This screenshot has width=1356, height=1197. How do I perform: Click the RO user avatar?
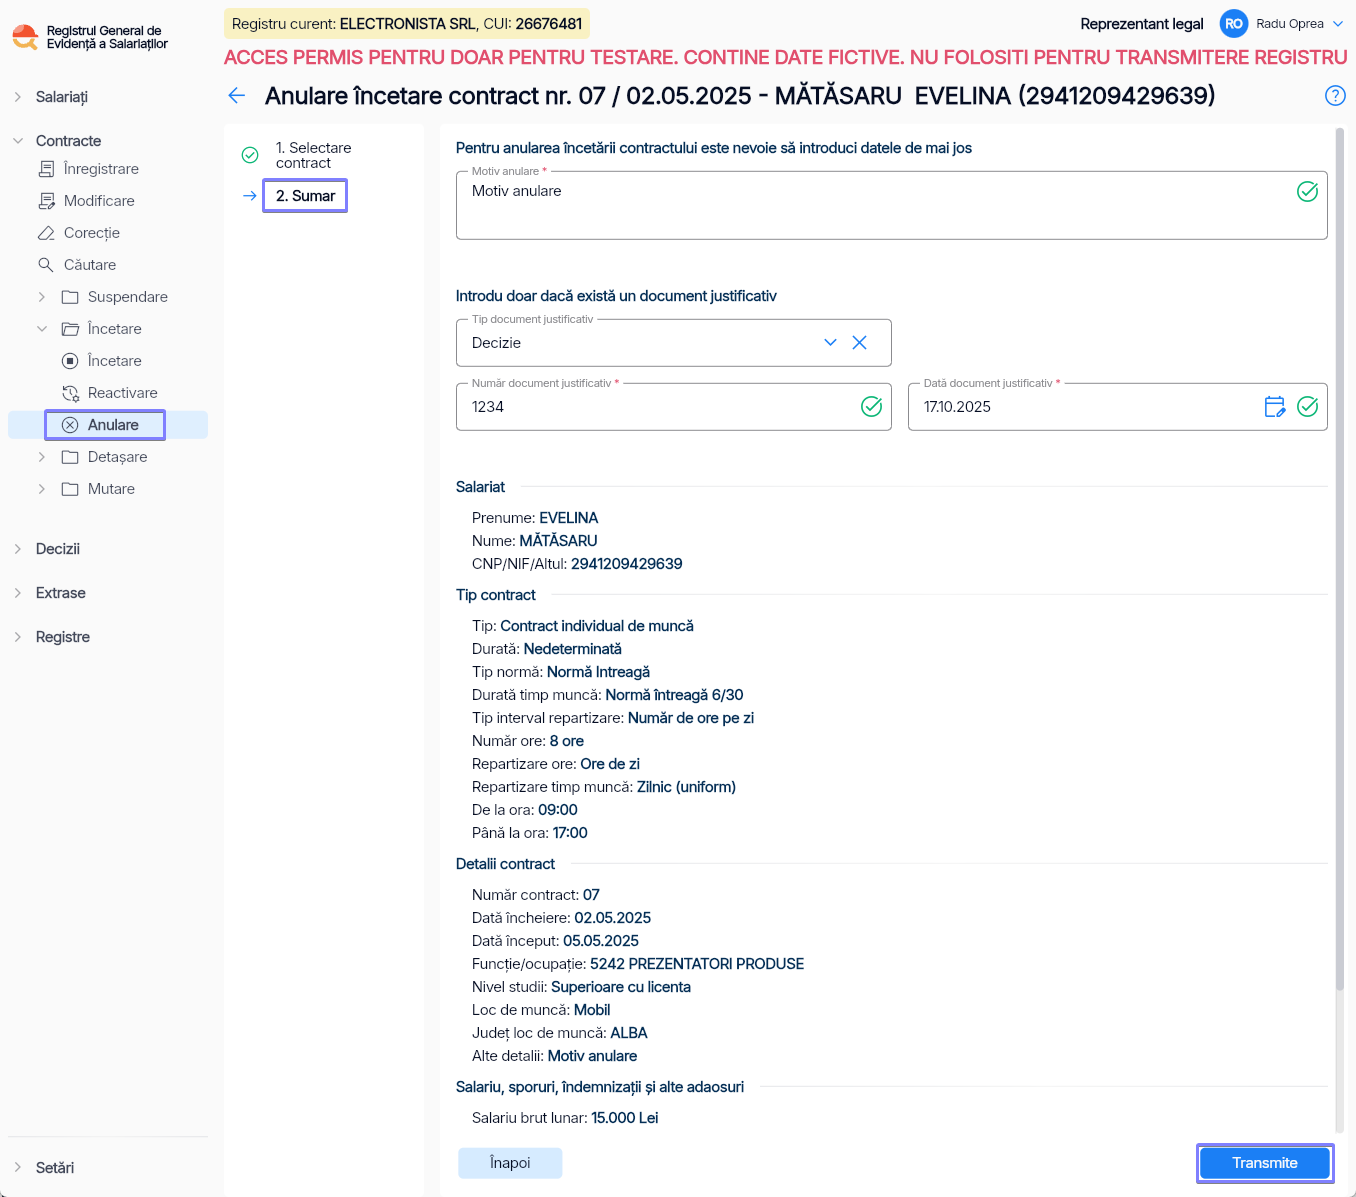point(1234,24)
